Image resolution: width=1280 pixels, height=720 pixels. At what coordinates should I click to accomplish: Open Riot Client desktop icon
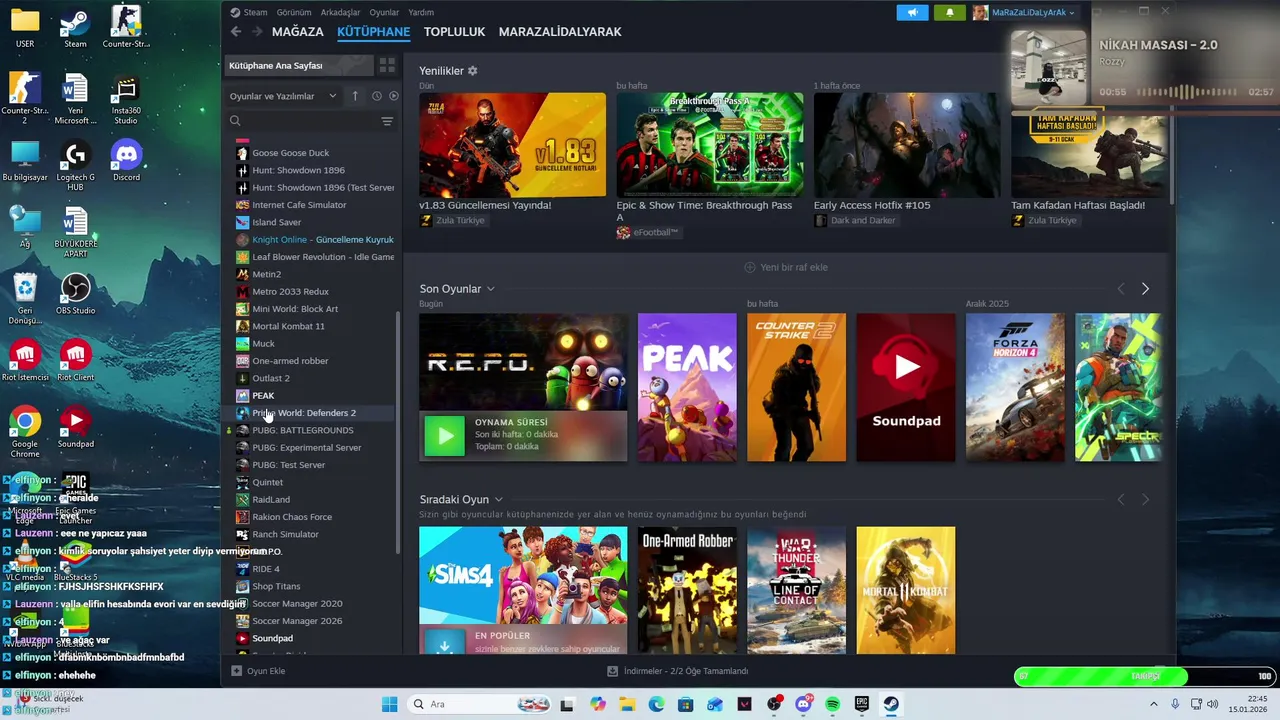pos(76,361)
